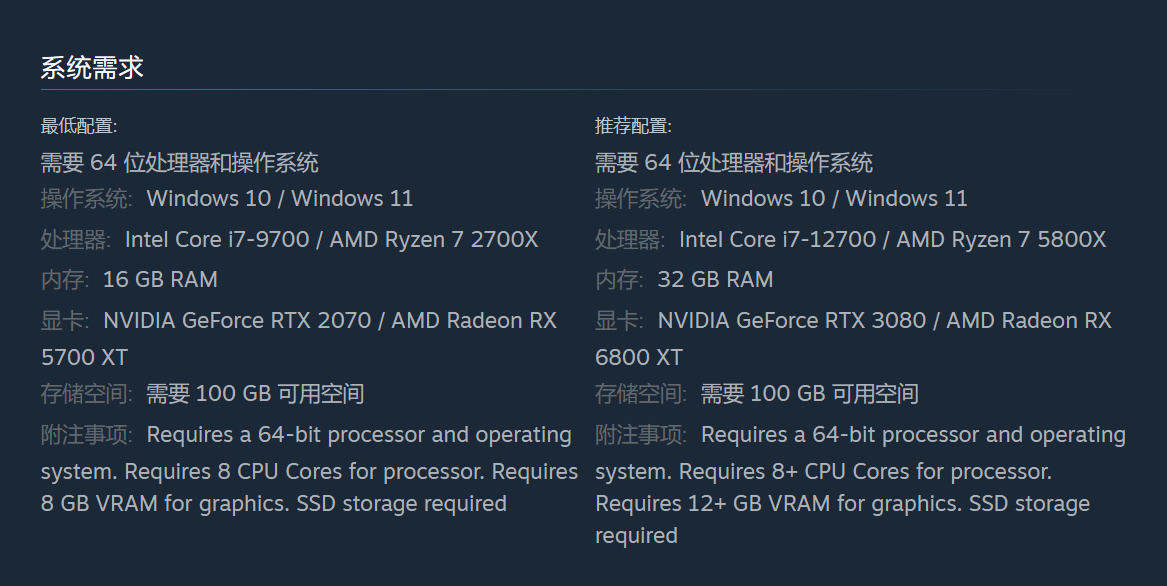This screenshot has width=1167, height=586.
Task: Click the 附注事项 label under 最低配置
Action: (86, 435)
